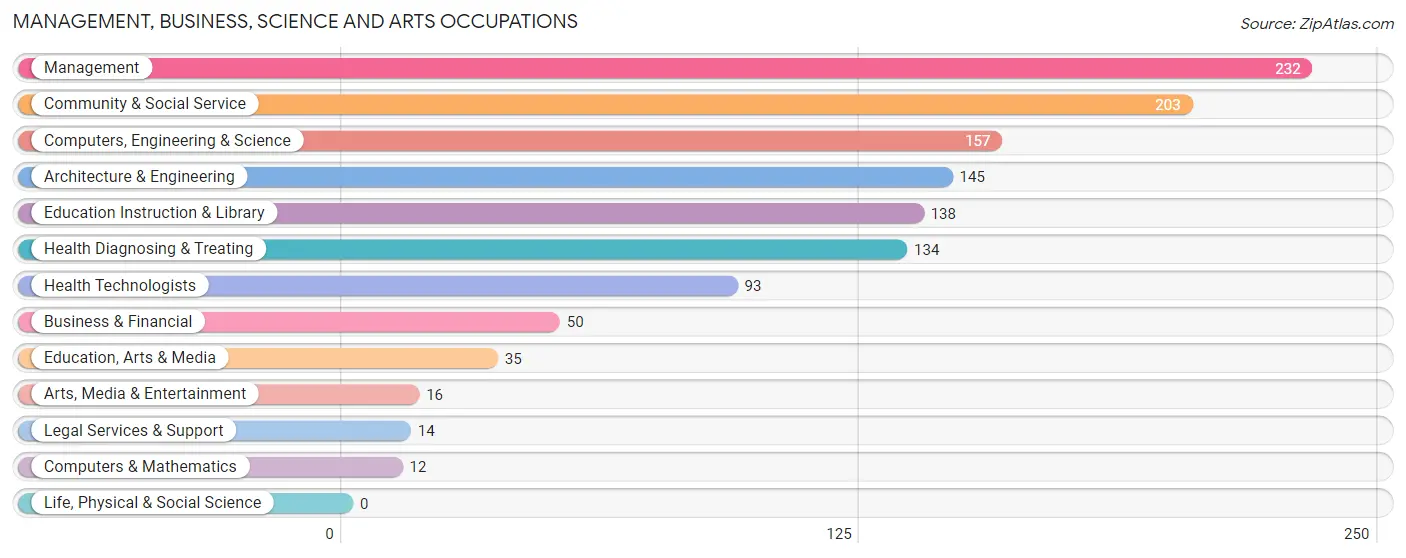Select the Business & Financial bar
Image resolution: width=1406 pixels, height=558 pixels.
click(x=289, y=322)
